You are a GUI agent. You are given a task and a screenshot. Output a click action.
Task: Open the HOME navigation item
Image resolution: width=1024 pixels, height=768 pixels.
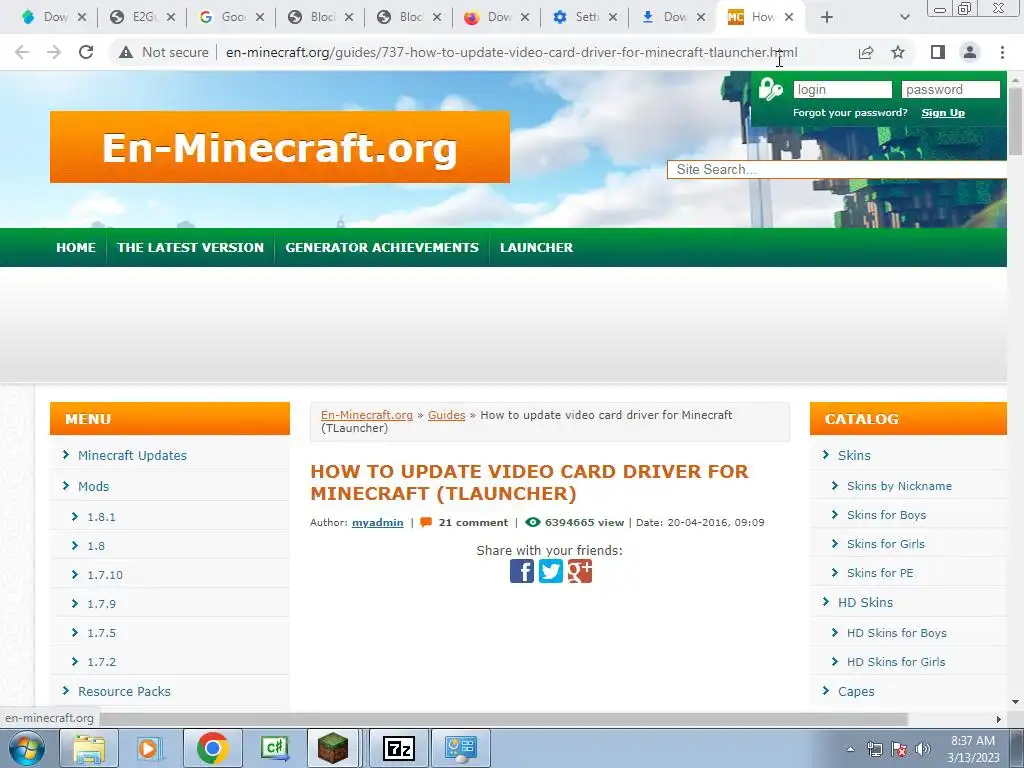(76, 248)
